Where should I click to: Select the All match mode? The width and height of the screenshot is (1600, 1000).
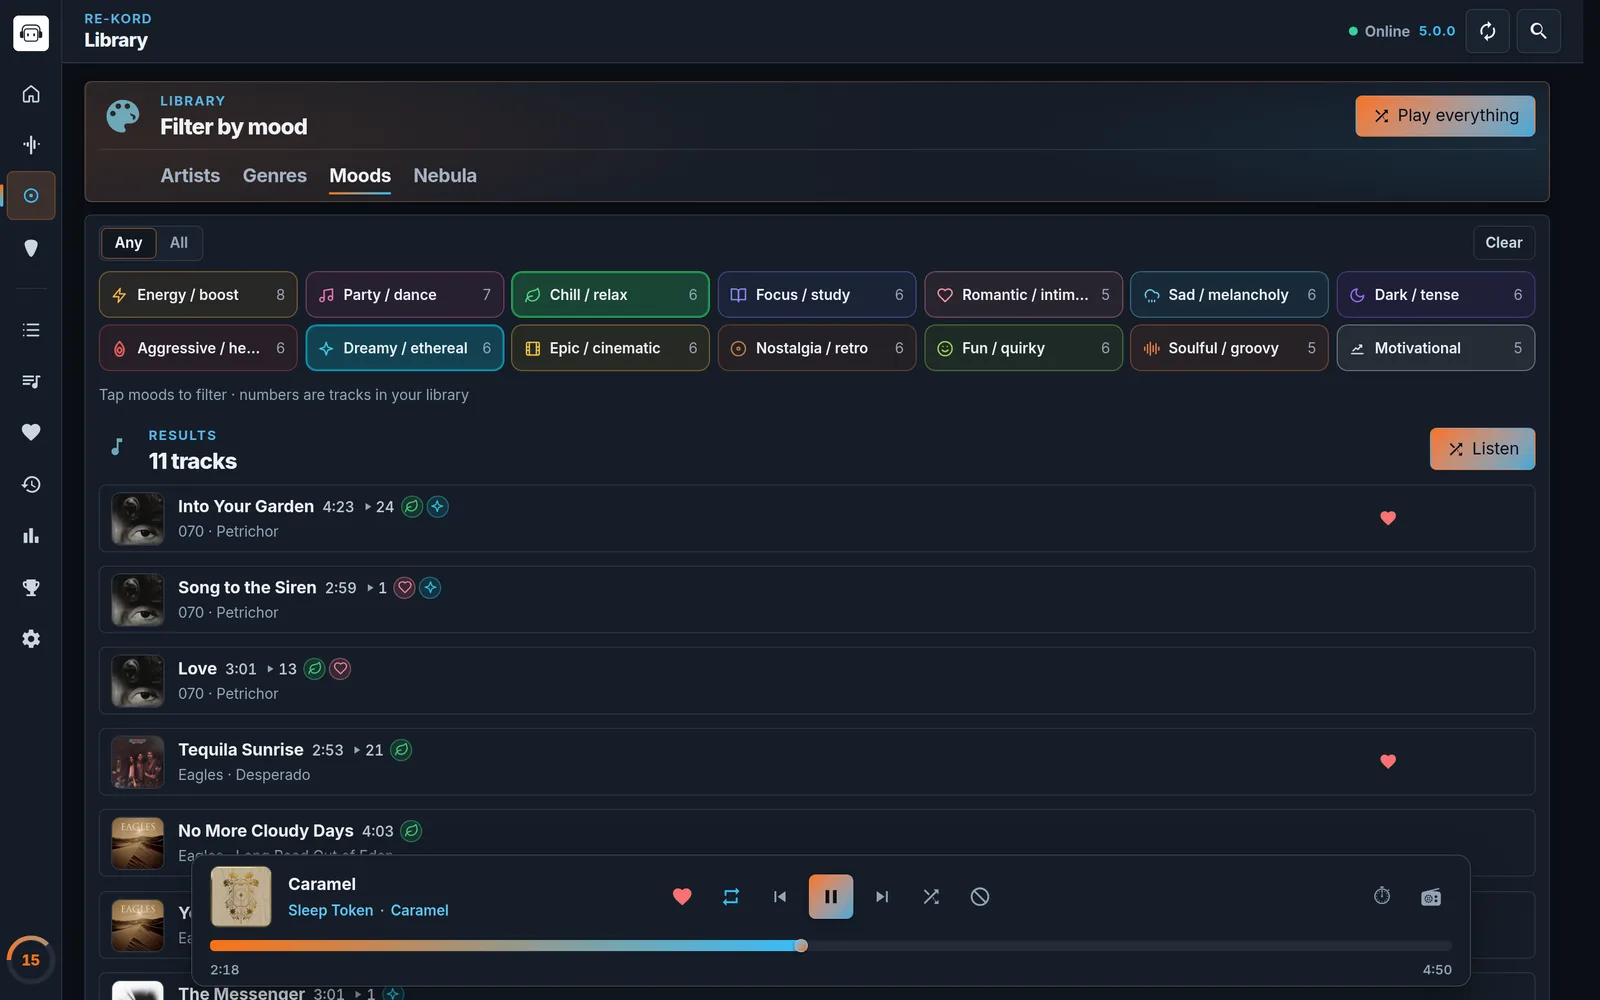point(179,243)
